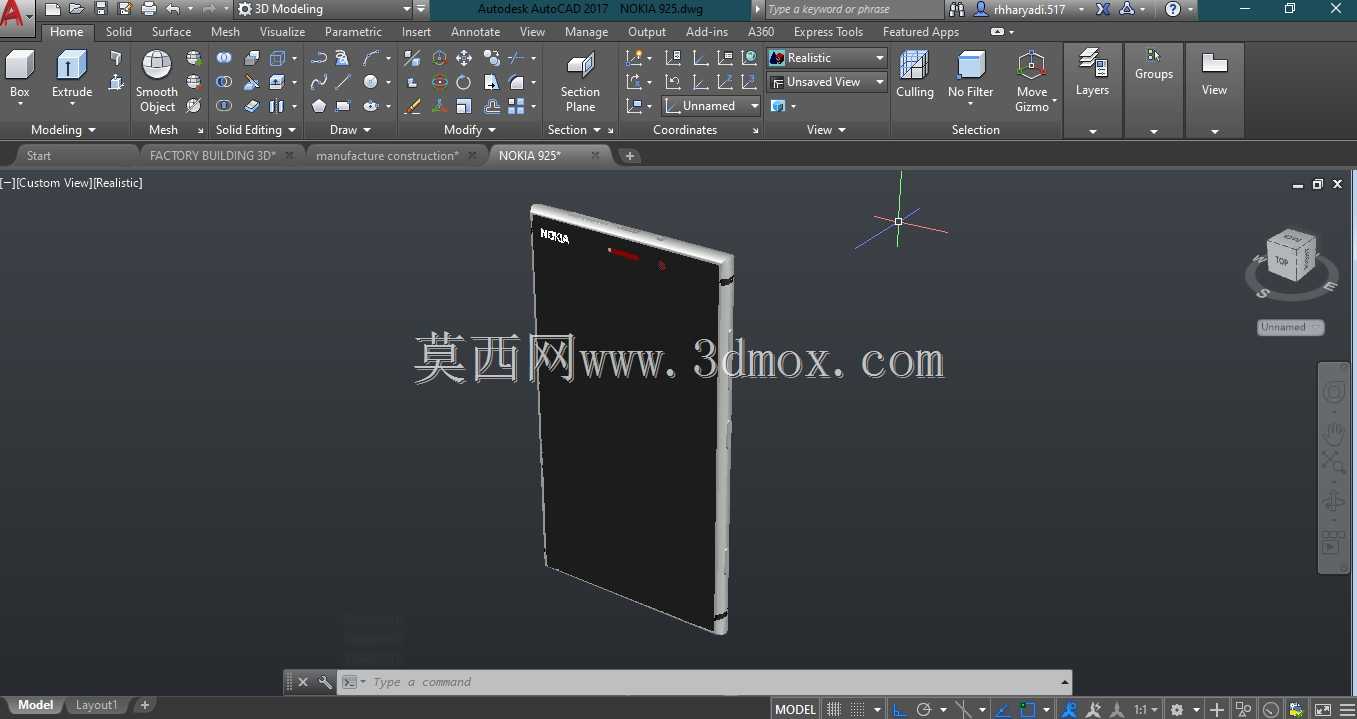This screenshot has height=719, width=1357.
Task: Toggle Ortho mode in status bar
Action: 899,709
